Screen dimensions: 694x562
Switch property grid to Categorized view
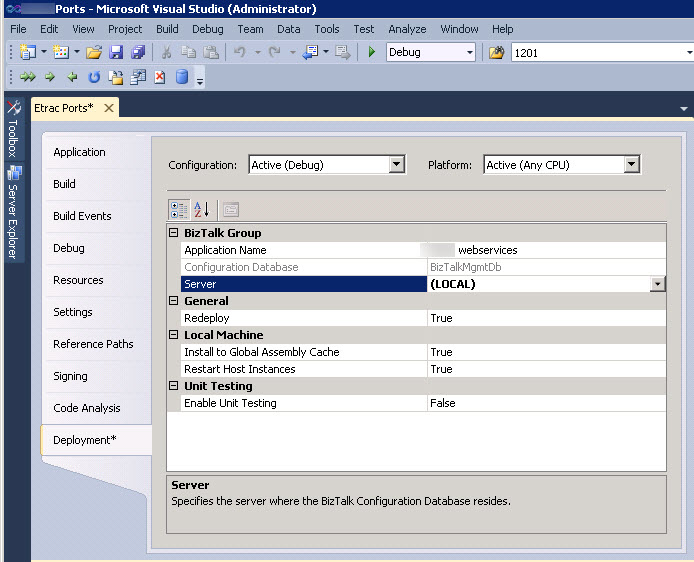tap(179, 209)
